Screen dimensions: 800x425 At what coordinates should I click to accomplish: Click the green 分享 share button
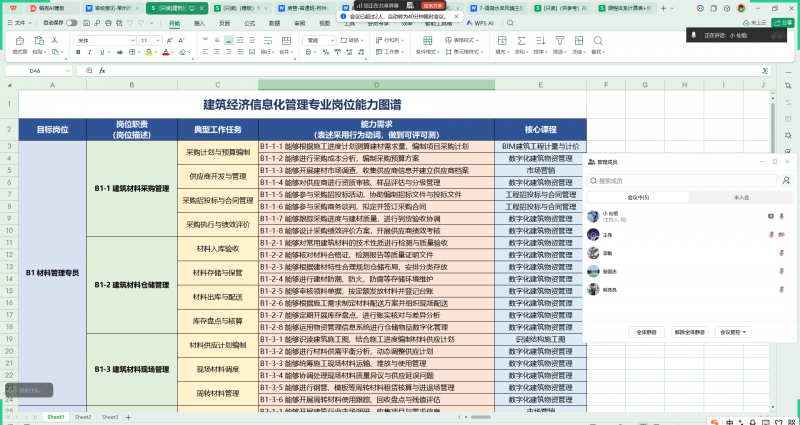click(x=783, y=23)
